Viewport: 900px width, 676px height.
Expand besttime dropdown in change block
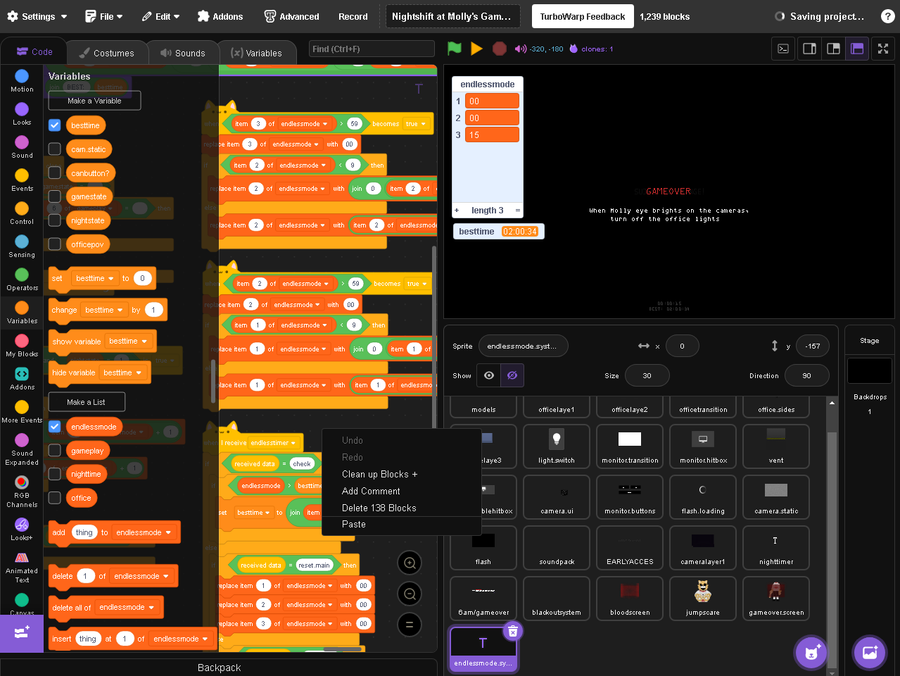104,310
